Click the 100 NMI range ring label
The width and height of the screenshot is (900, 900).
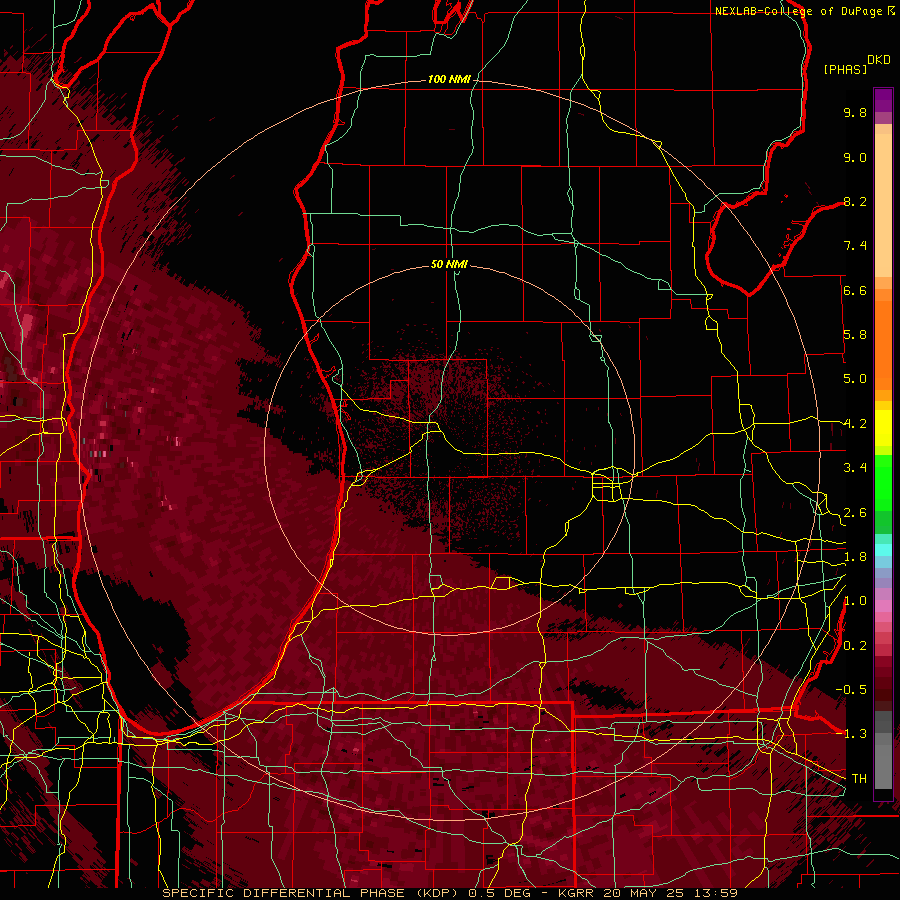(x=449, y=79)
